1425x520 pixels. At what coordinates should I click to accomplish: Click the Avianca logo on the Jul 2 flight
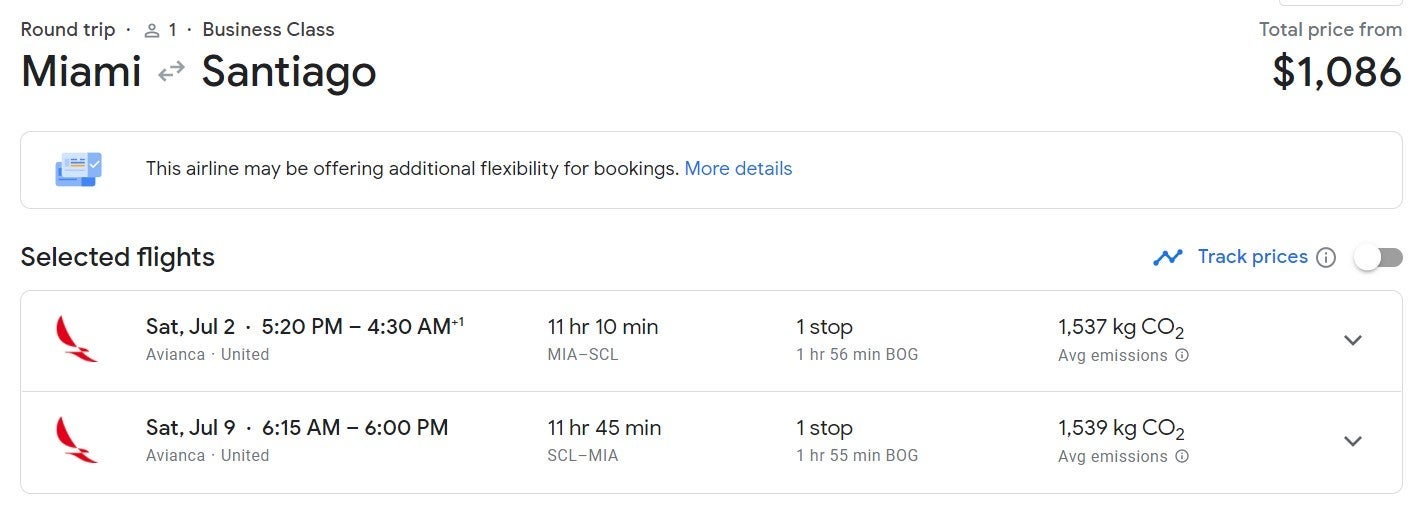pyautogui.click(x=77, y=338)
